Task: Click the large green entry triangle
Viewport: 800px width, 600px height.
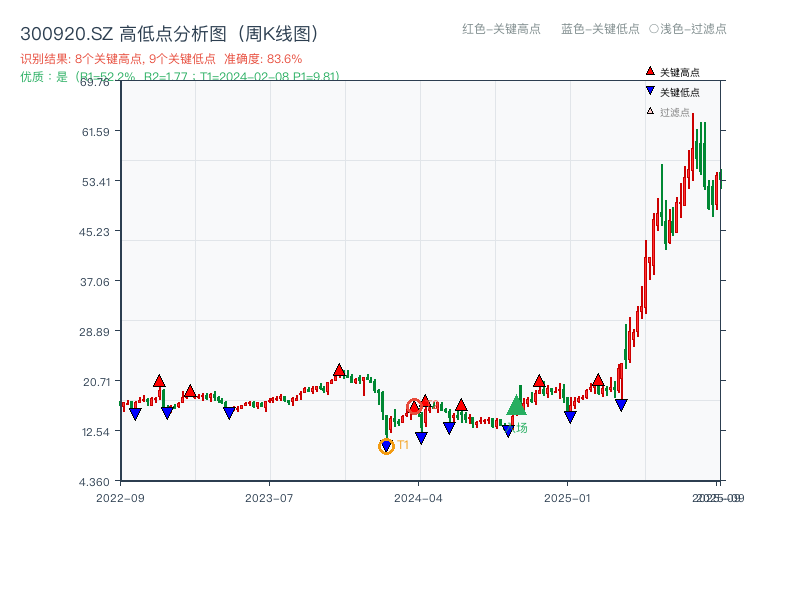Action: pyautogui.click(x=516, y=405)
